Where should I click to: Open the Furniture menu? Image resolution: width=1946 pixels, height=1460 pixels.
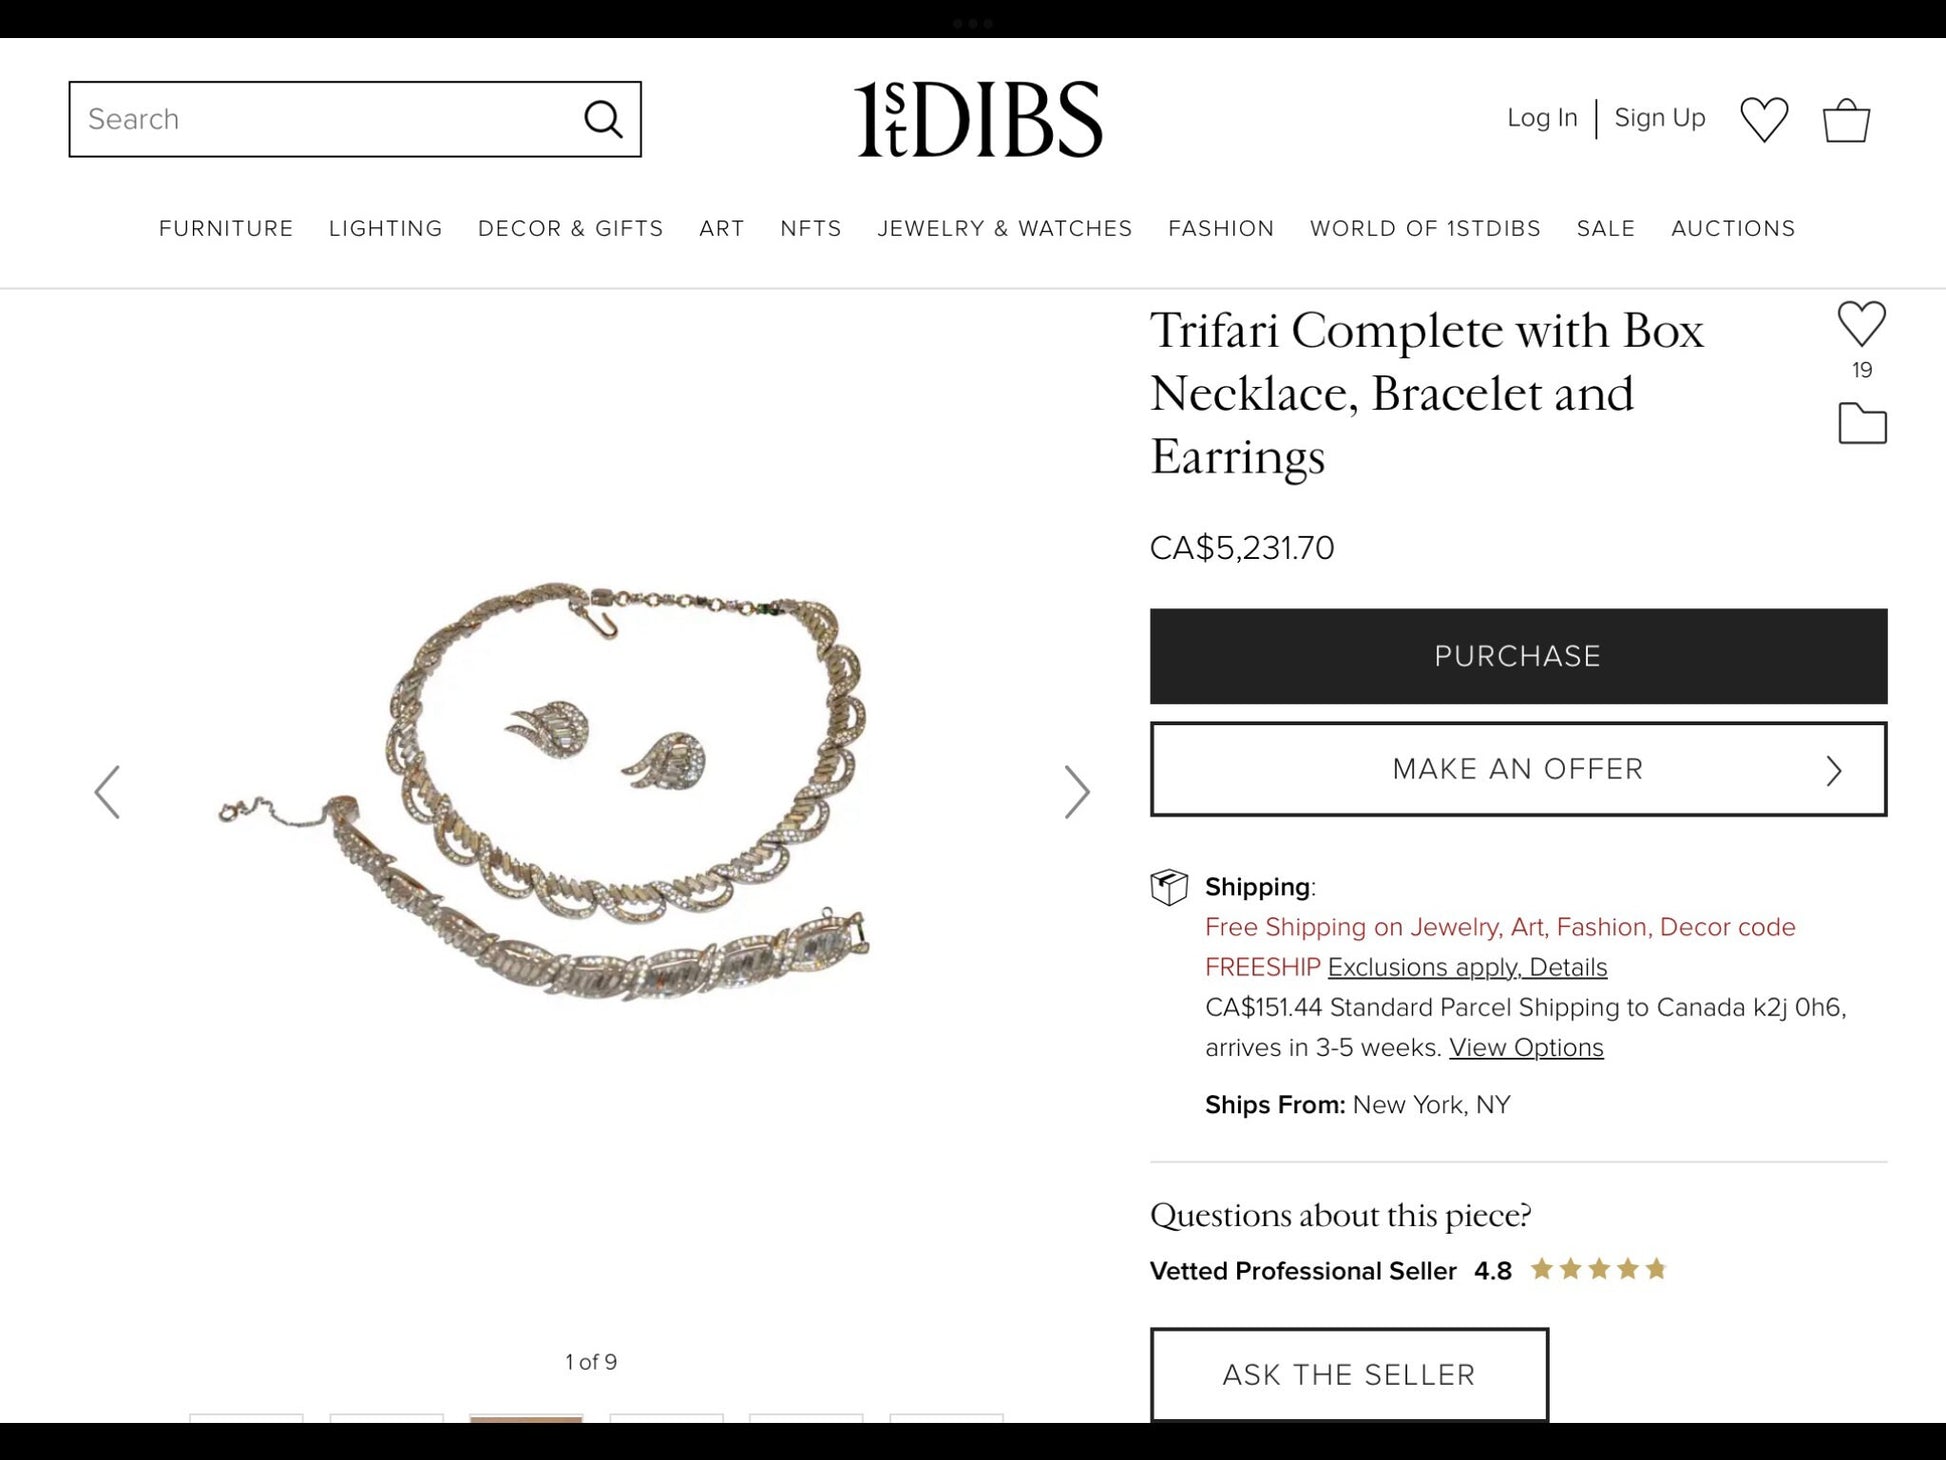(x=226, y=229)
